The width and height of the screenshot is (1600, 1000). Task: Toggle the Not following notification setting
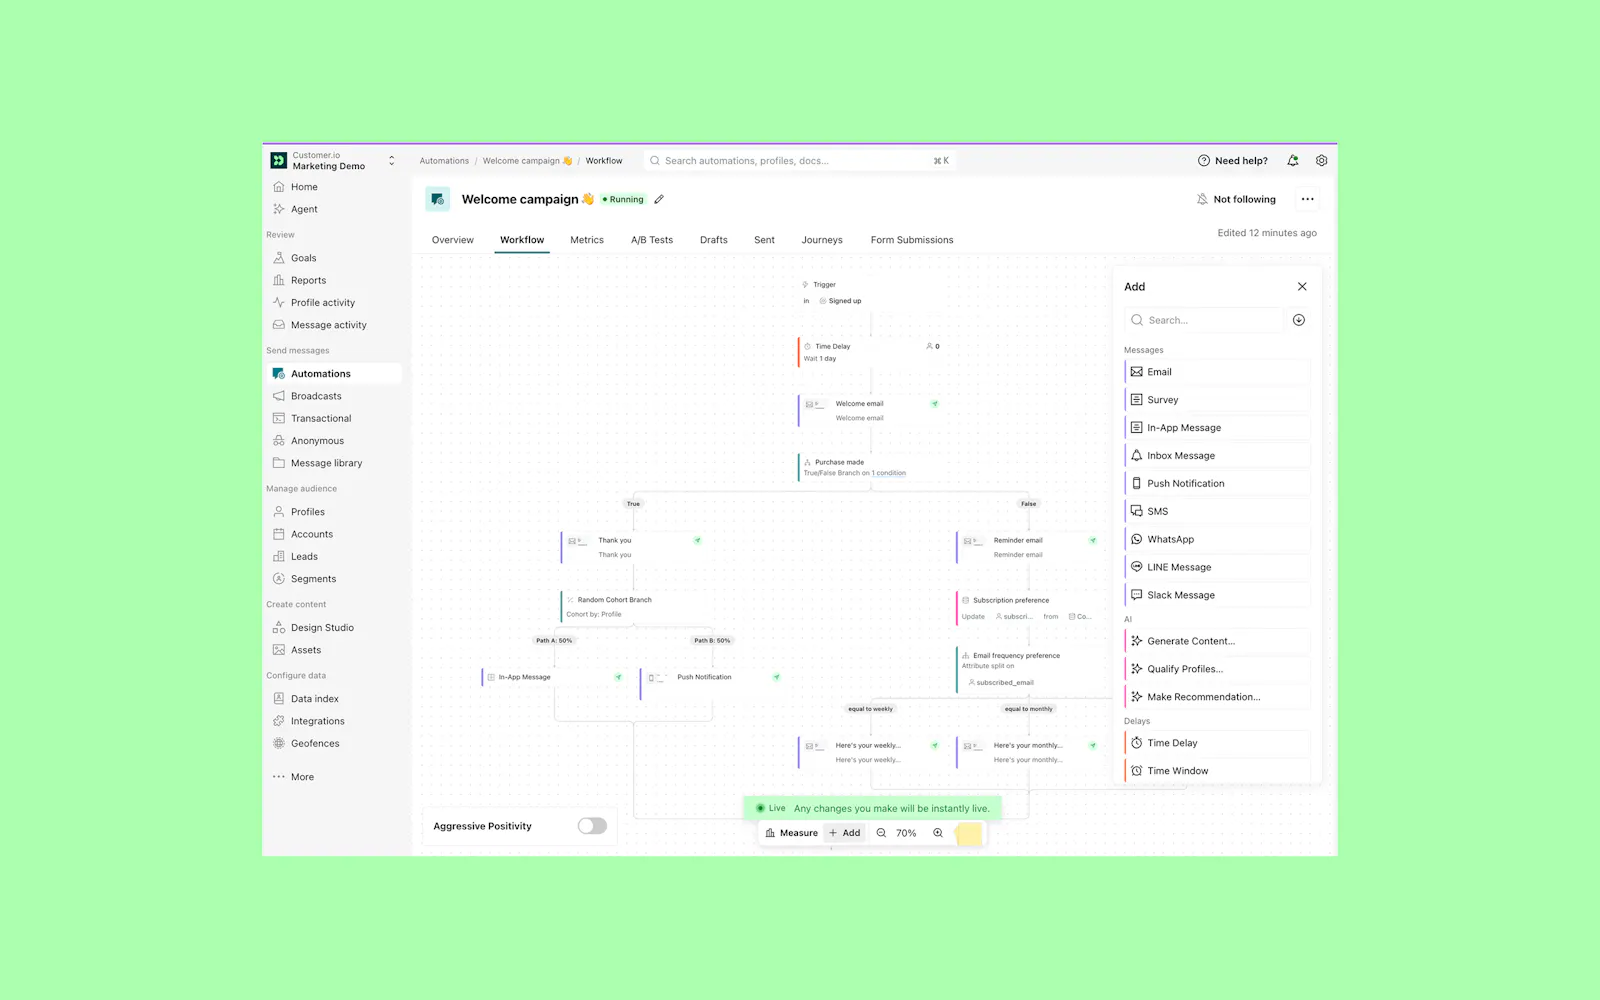pyautogui.click(x=1236, y=199)
